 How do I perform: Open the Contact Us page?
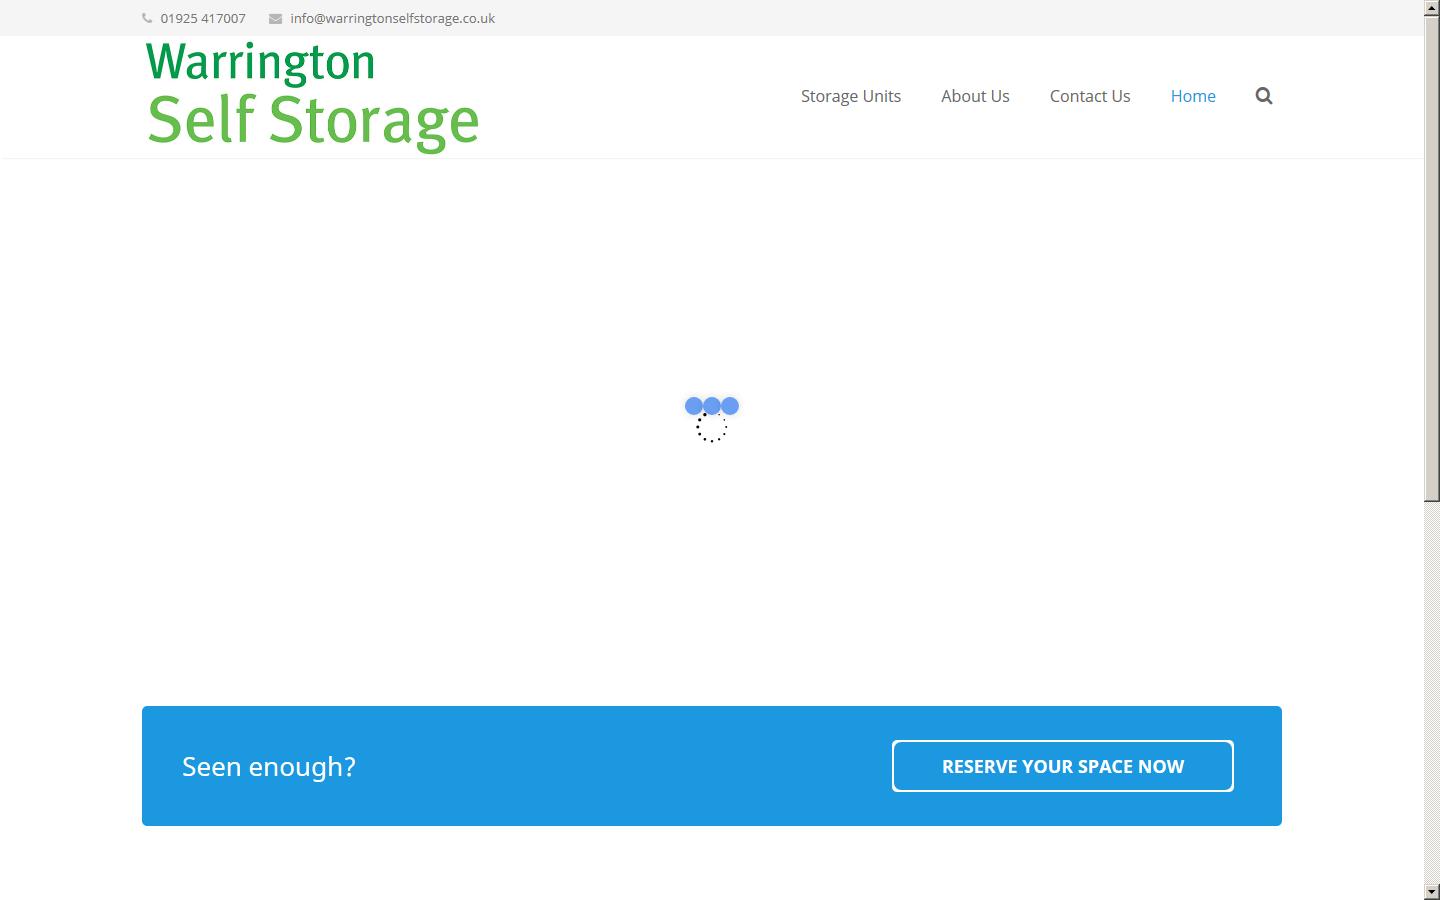[x=1089, y=95]
